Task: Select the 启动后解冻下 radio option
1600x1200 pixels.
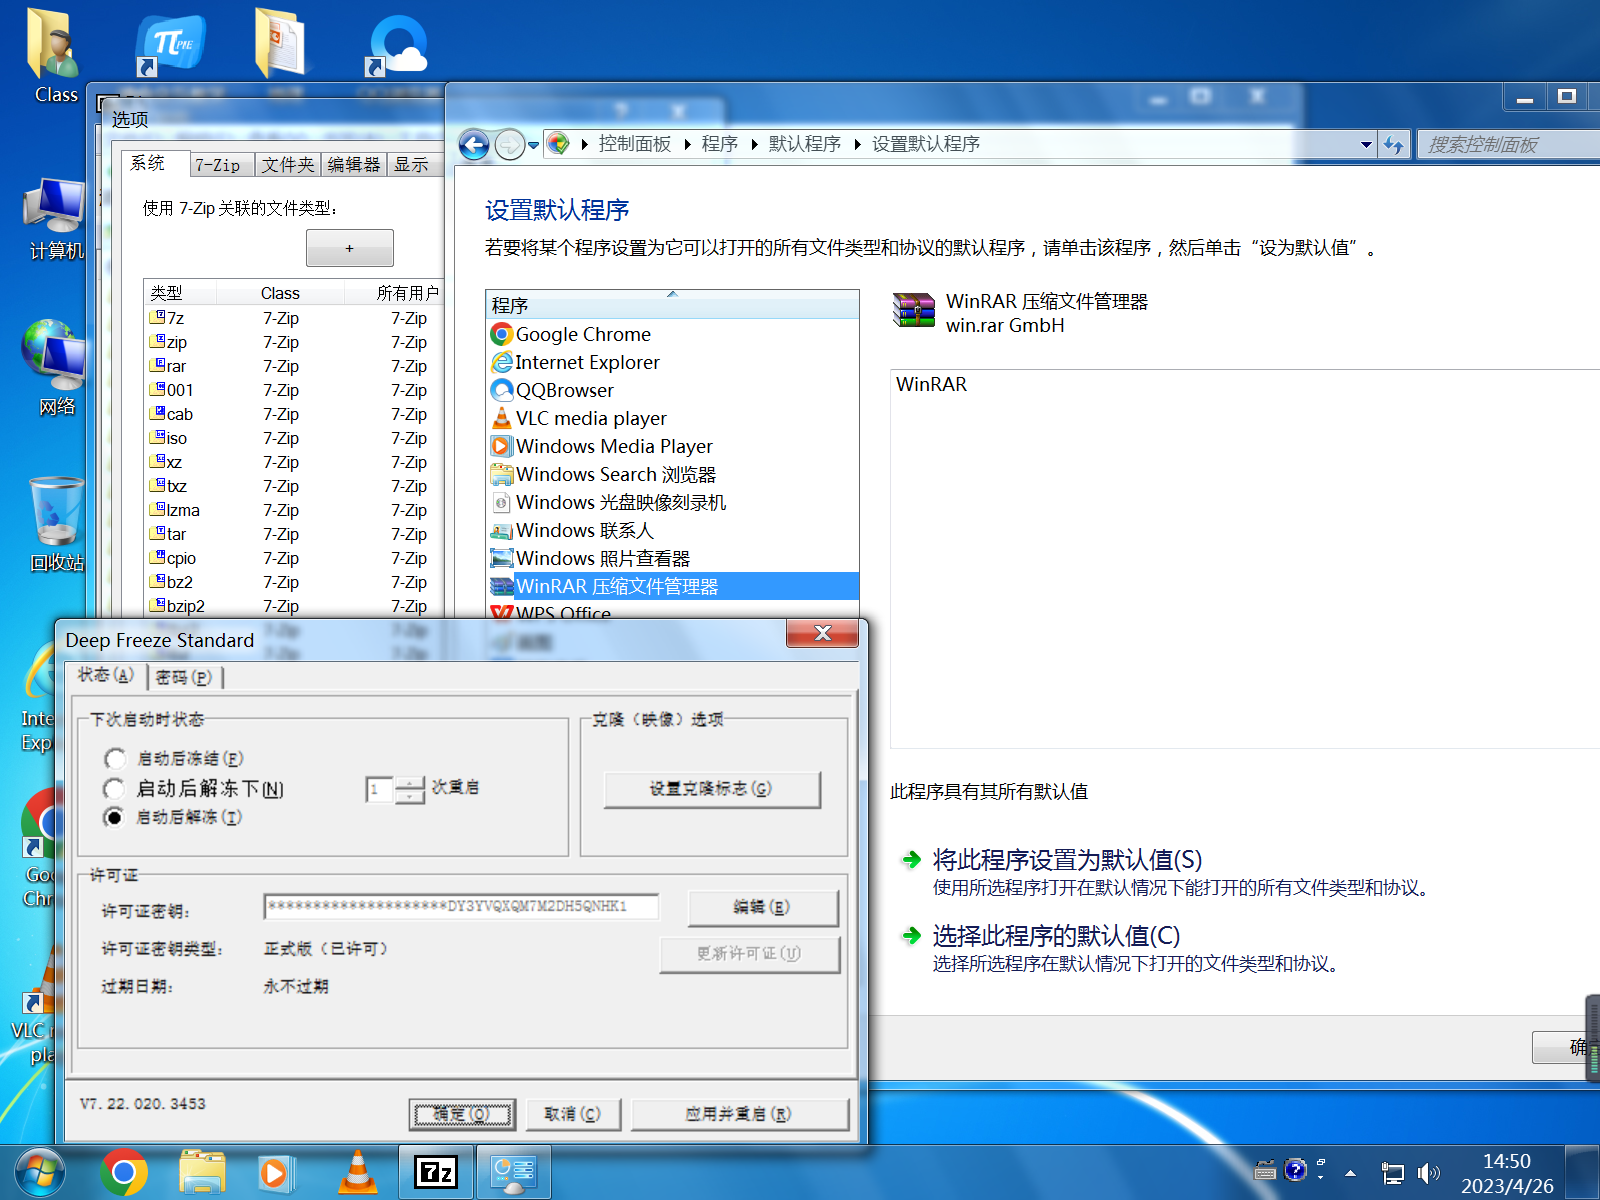Action: 114,789
